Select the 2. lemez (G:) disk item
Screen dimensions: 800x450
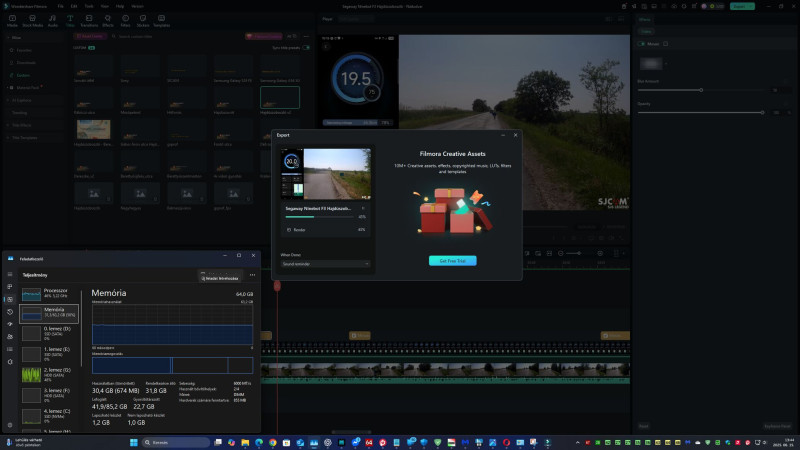point(49,375)
